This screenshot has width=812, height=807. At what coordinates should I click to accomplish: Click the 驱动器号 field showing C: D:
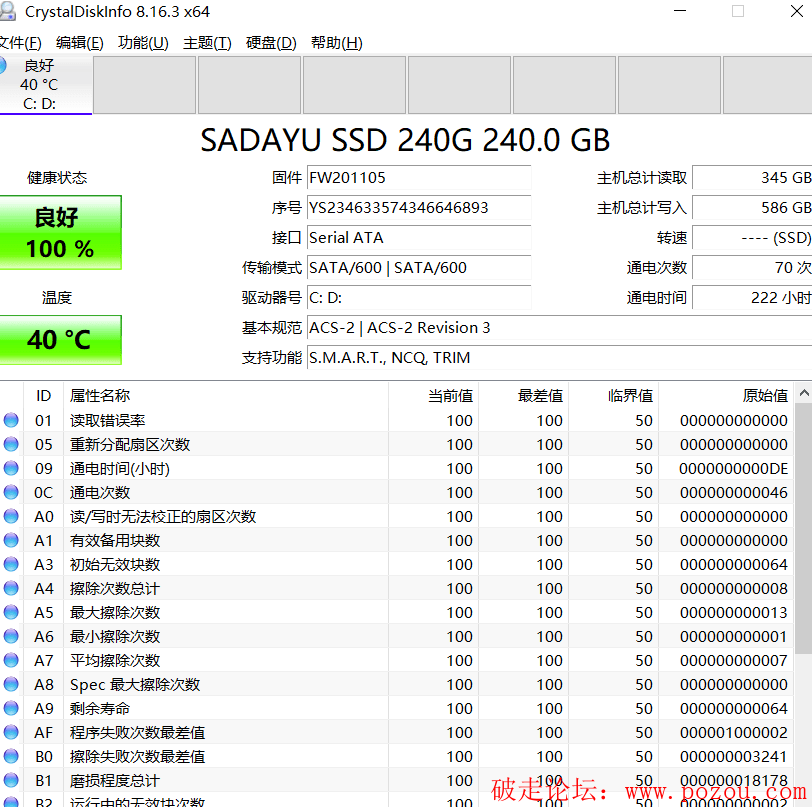(x=419, y=298)
